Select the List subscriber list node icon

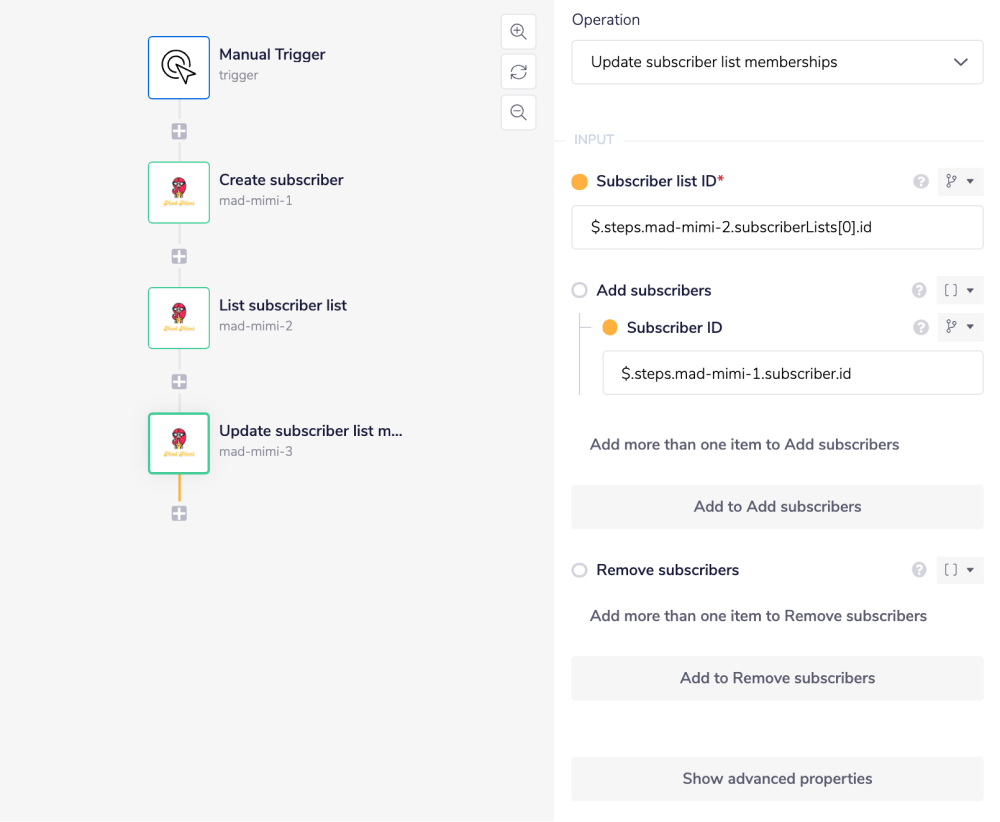tap(179, 318)
